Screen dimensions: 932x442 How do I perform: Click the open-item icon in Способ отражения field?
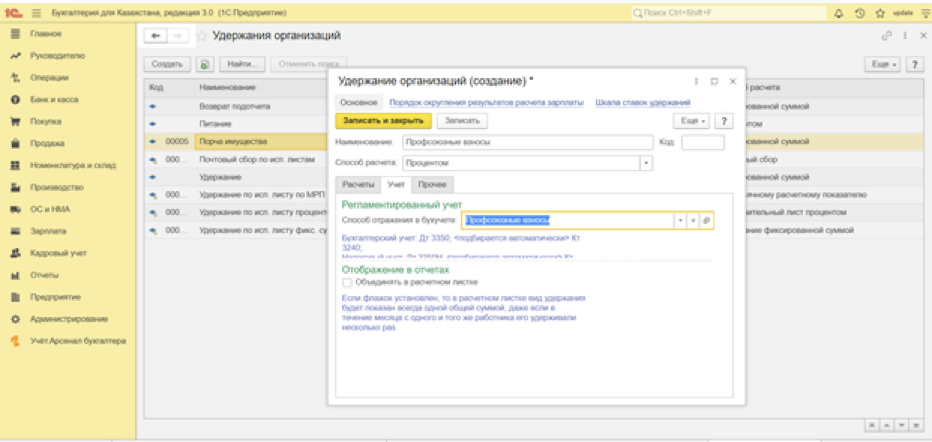click(x=706, y=220)
